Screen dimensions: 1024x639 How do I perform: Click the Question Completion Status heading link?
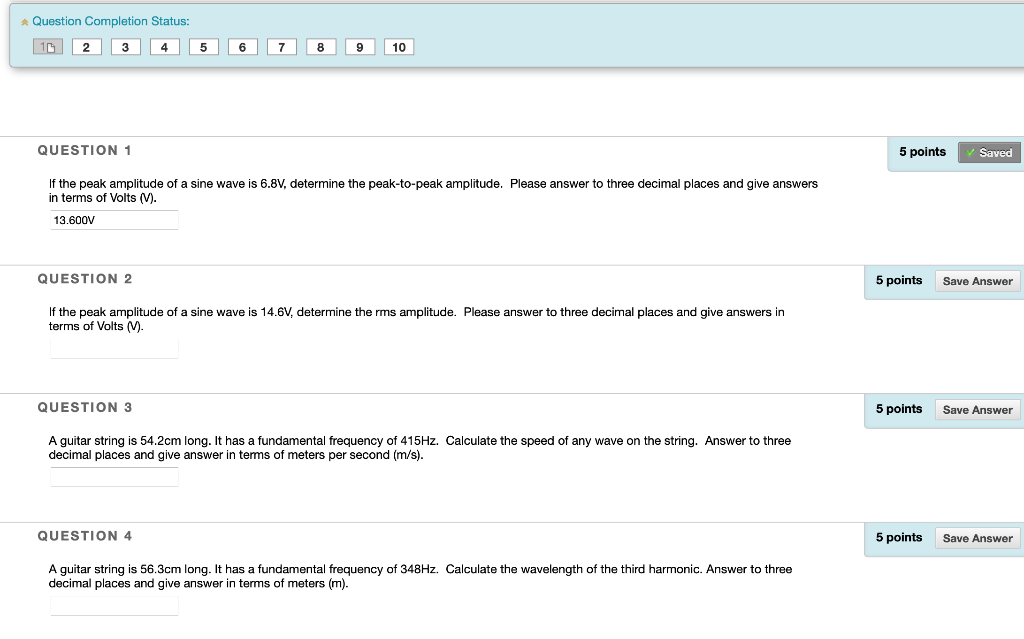[x=111, y=22]
